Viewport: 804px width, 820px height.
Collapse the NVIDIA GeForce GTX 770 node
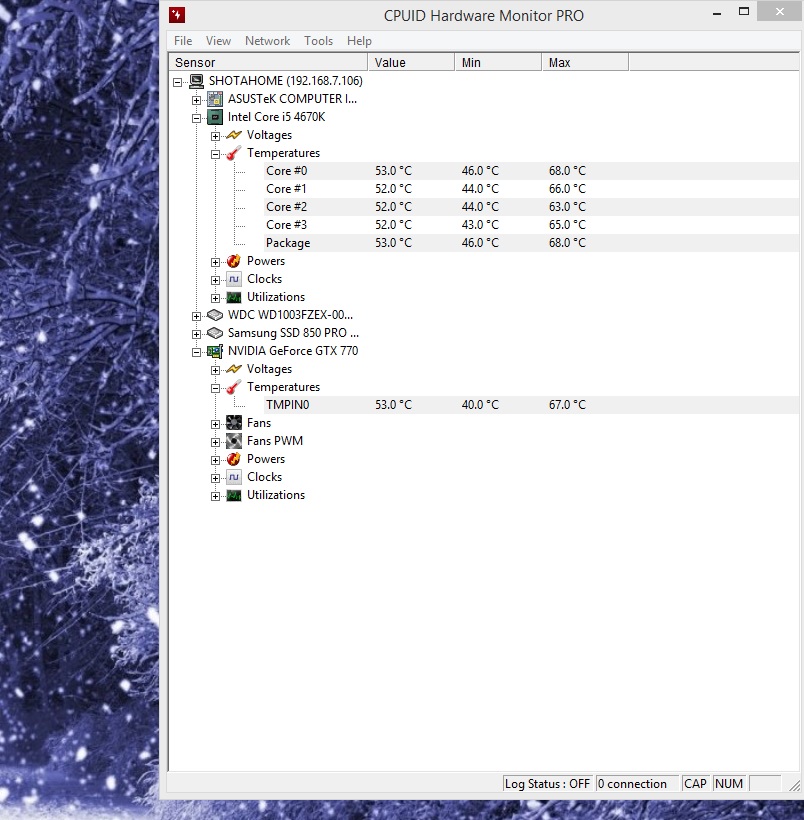pyautogui.click(x=197, y=352)
